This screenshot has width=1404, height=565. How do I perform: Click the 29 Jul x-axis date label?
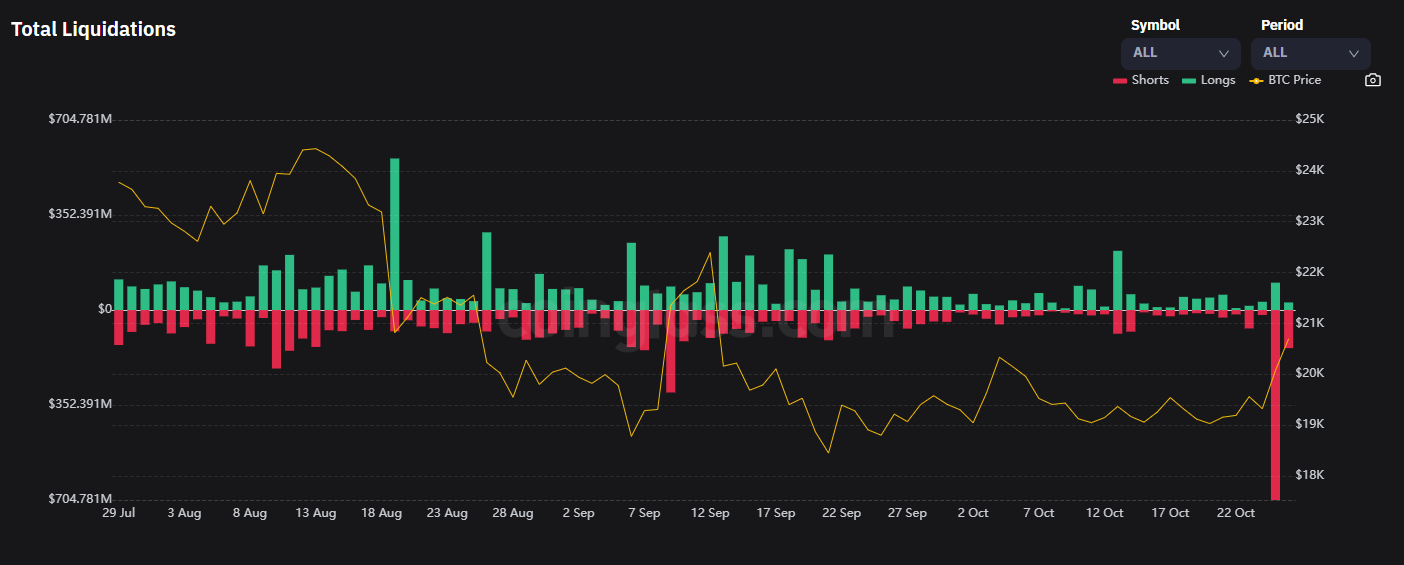(x=119, y=513)
